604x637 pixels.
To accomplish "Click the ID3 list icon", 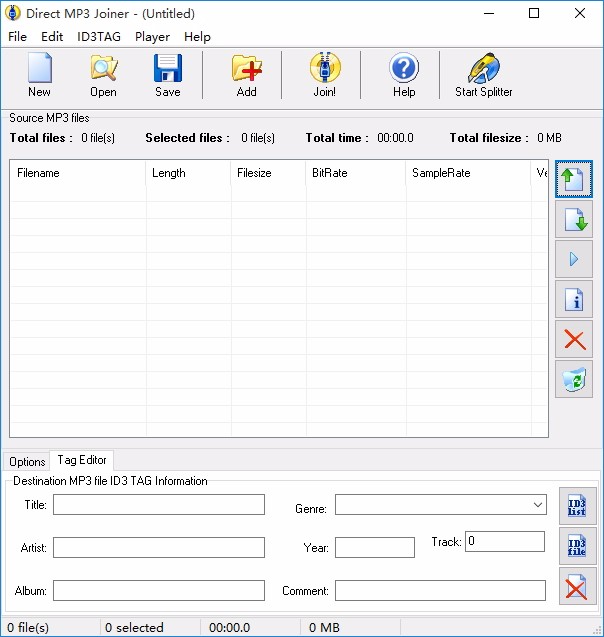I will [577, 506].
